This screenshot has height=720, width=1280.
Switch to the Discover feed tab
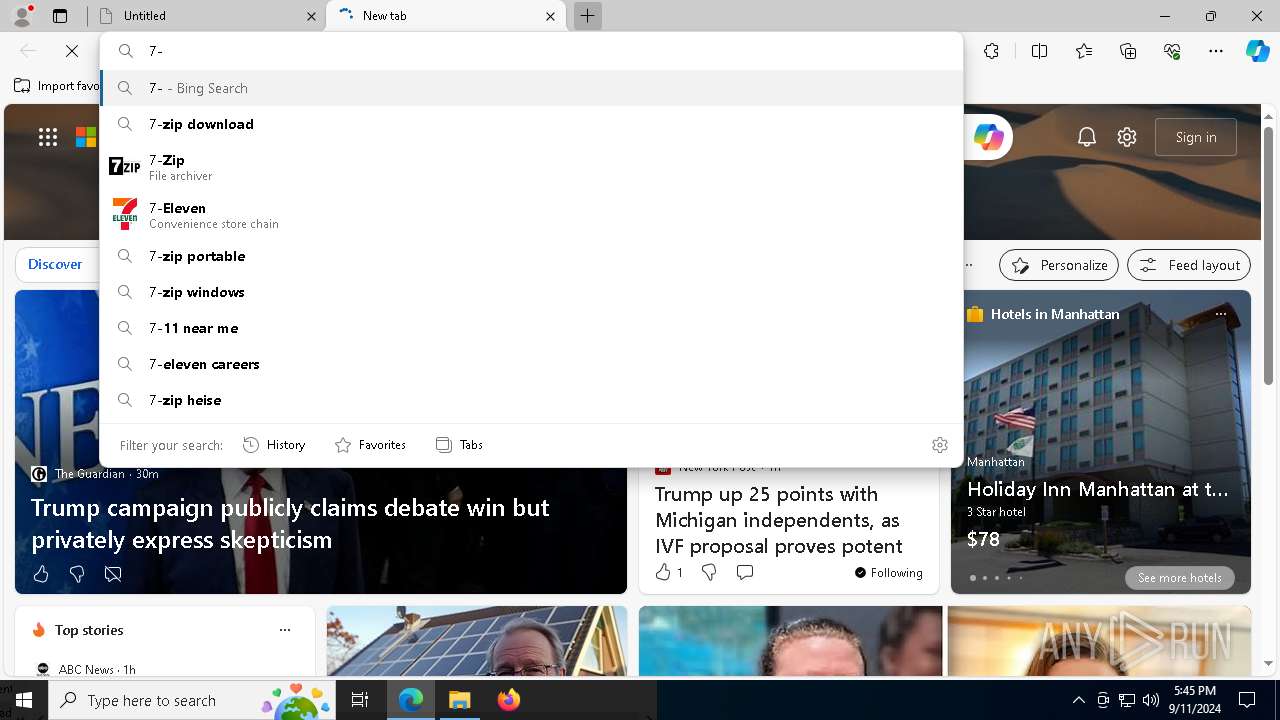pyautogui.click(x=55, y=264)
